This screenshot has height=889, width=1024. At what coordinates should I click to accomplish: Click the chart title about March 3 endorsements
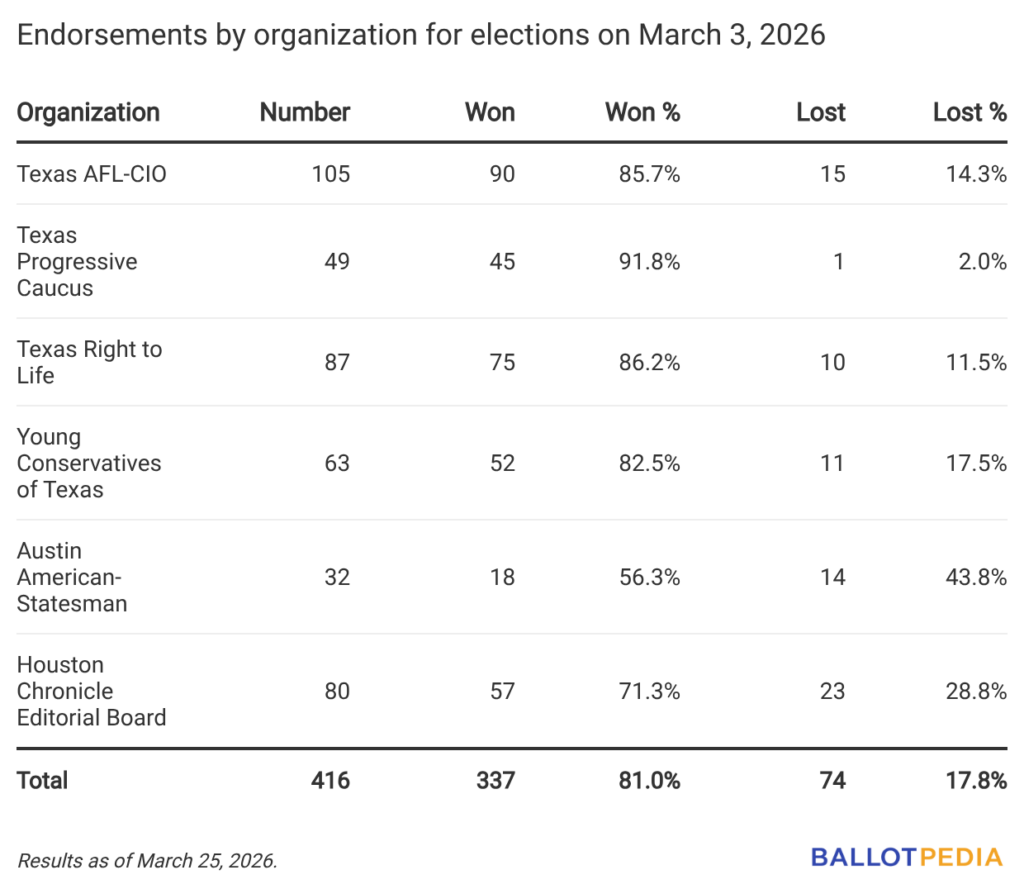421,35
